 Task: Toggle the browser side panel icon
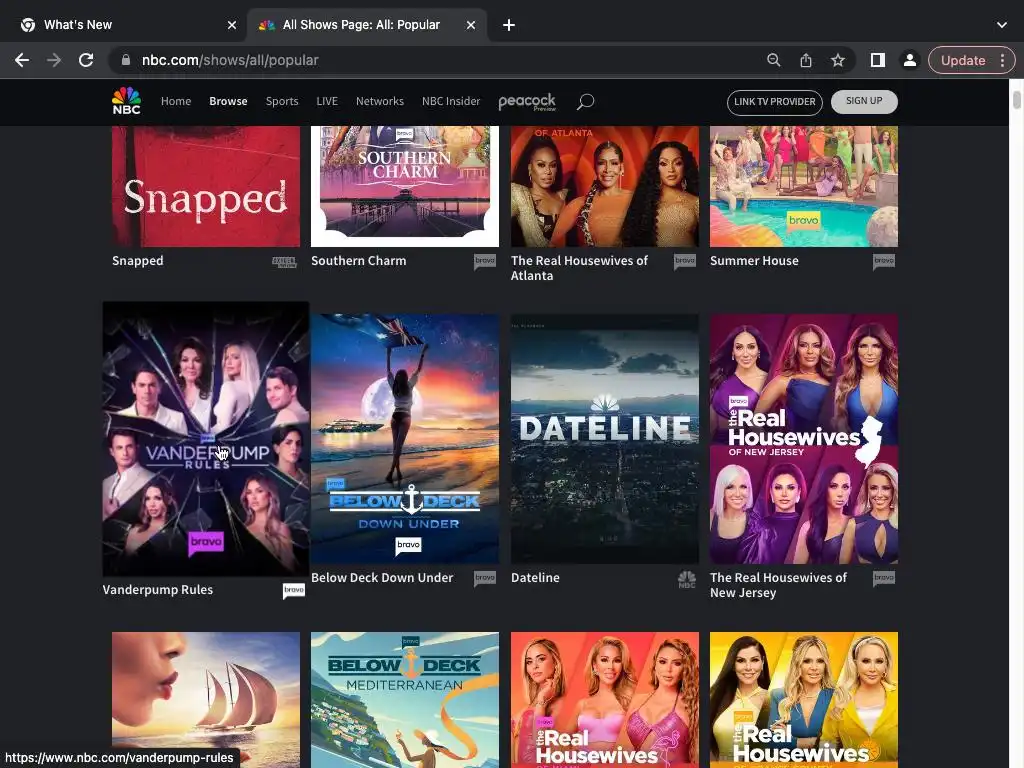878,60
